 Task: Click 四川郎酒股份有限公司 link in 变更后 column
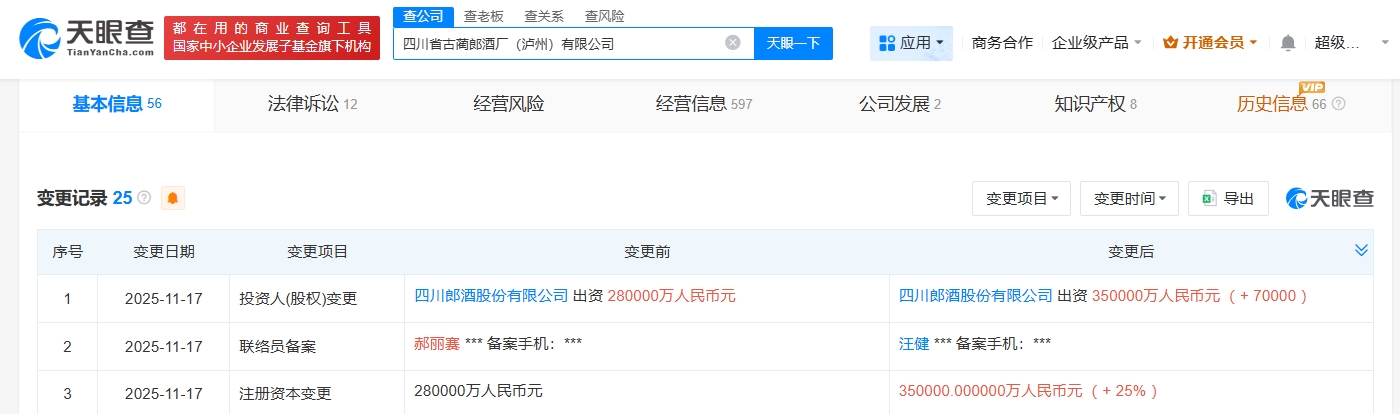click(x=976, y=296)
